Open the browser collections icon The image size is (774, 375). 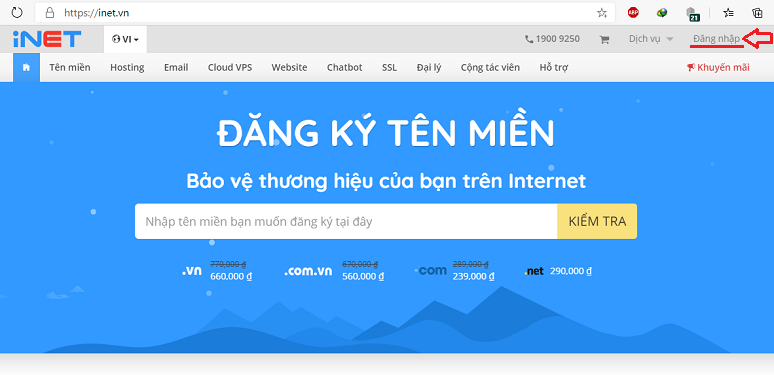(x=757, y=13)
